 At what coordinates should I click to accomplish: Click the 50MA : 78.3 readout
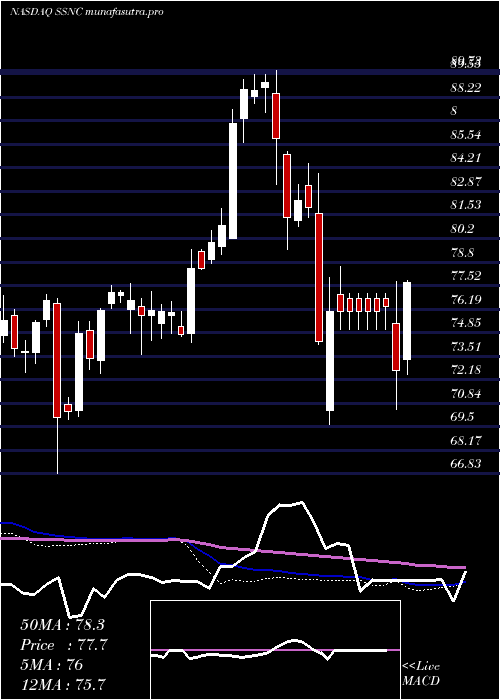point(62,625)
